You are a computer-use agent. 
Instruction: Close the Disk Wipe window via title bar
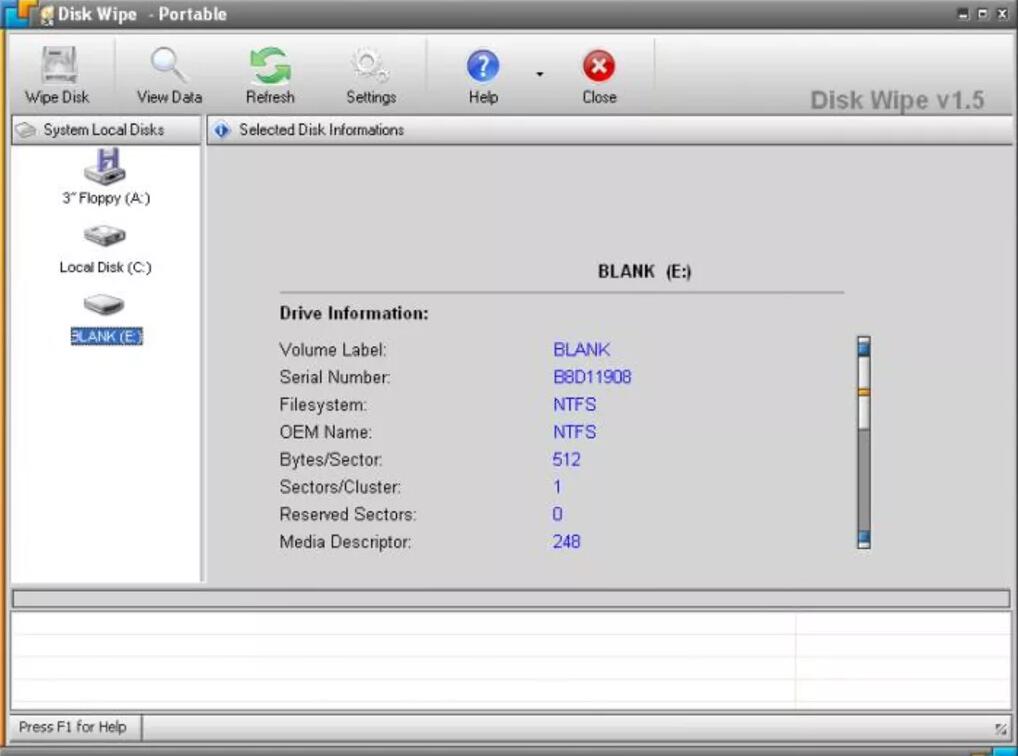pos(1002,14)
